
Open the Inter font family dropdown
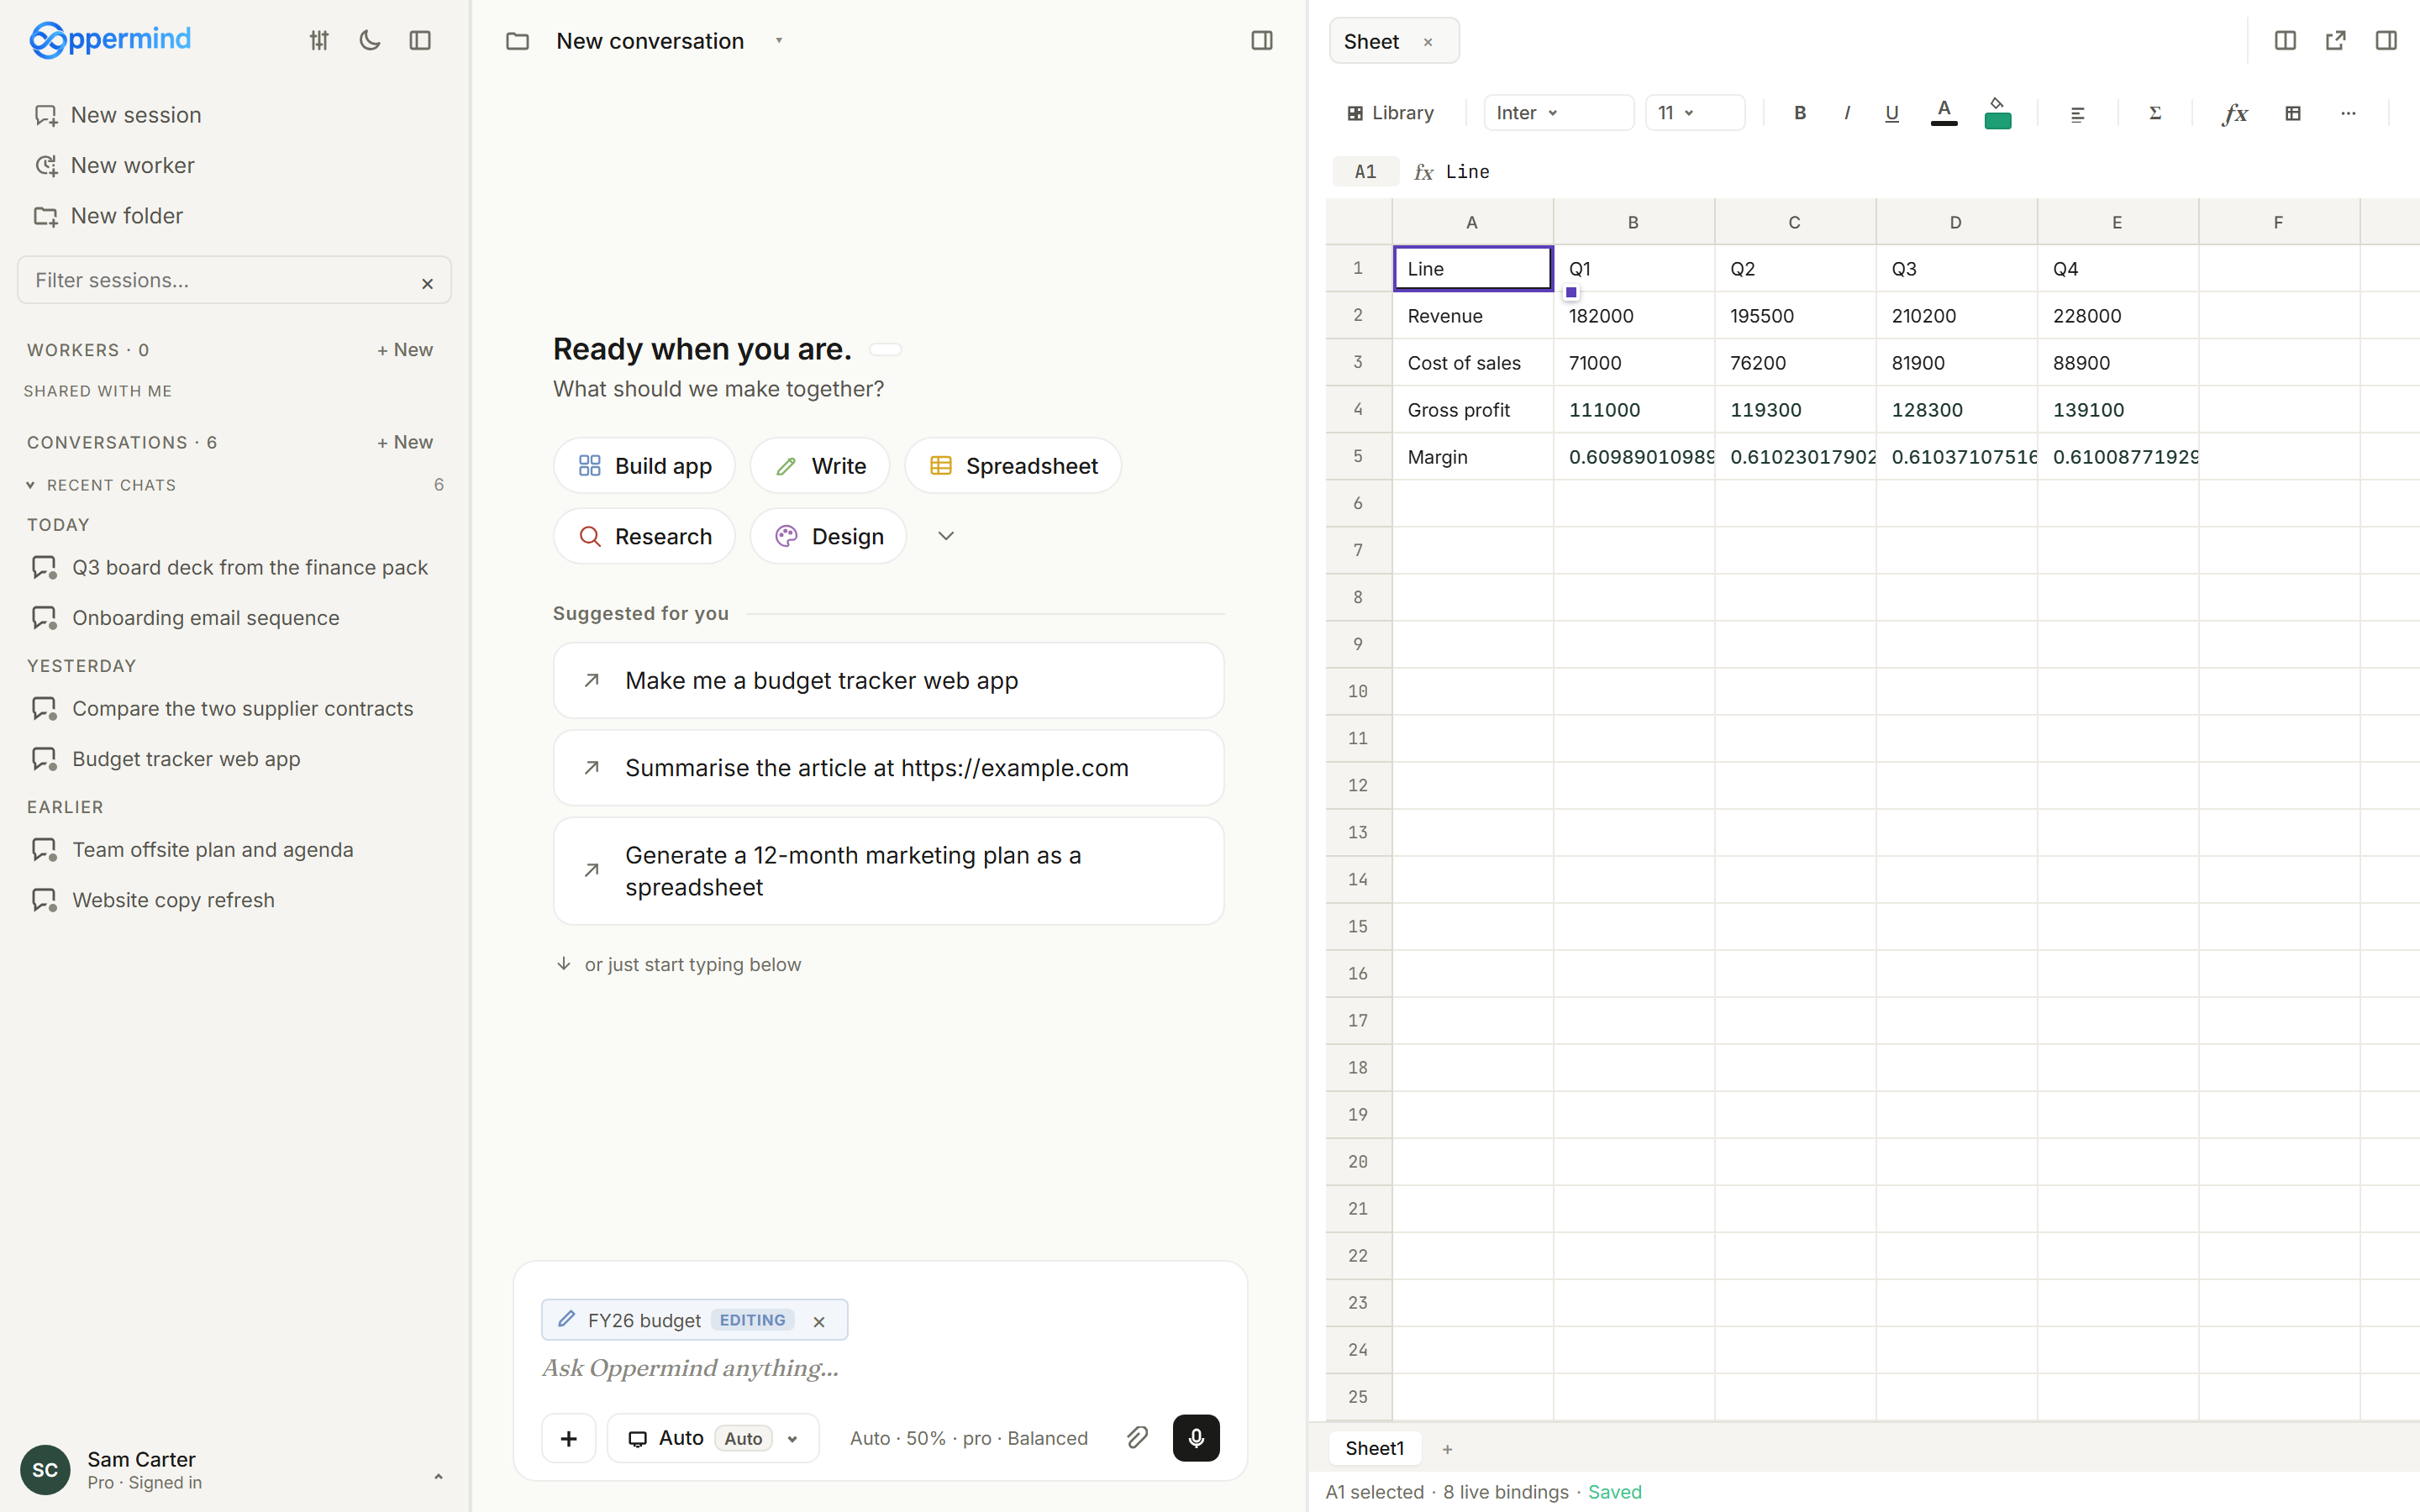[1558, 113]
